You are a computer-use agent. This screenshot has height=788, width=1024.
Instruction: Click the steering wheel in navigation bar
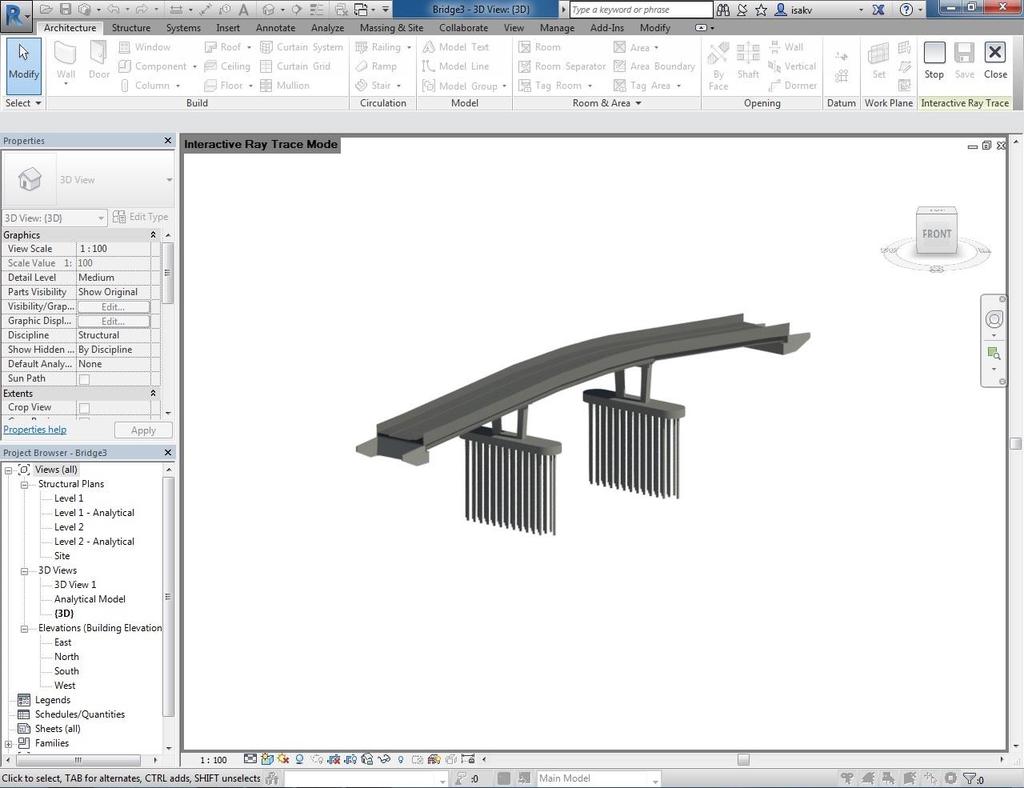(x=994, y=319)
